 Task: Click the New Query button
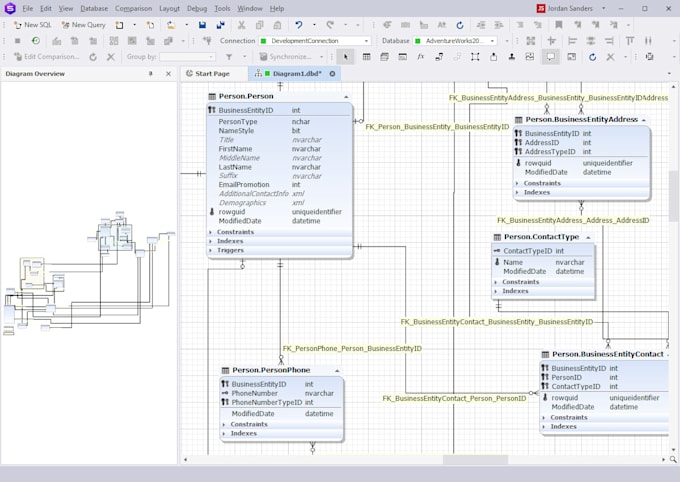coord(83,25)
